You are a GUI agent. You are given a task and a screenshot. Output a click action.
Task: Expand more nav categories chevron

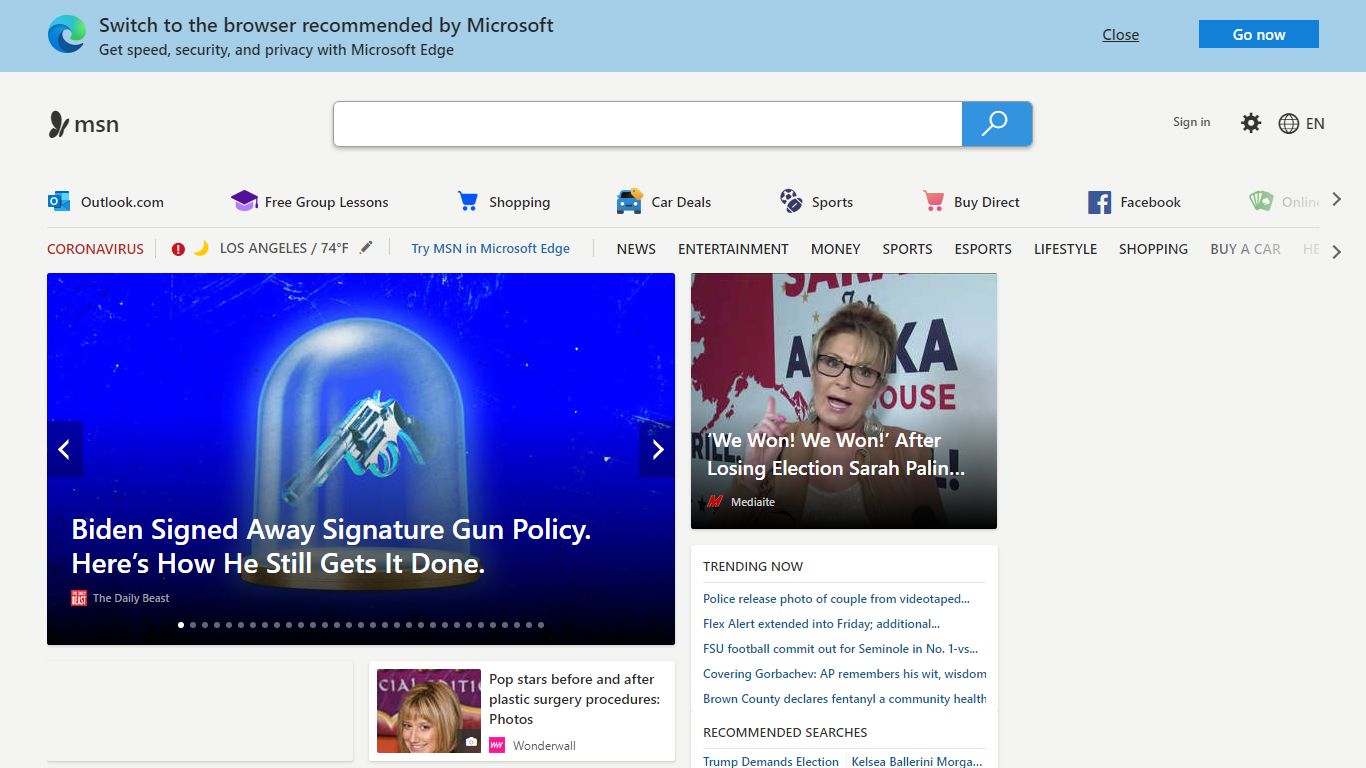(x=1337, y=252)
